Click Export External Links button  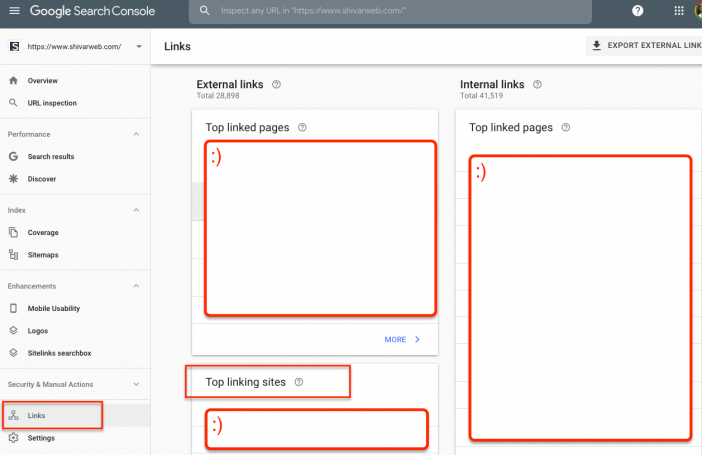tap(645, 46)
